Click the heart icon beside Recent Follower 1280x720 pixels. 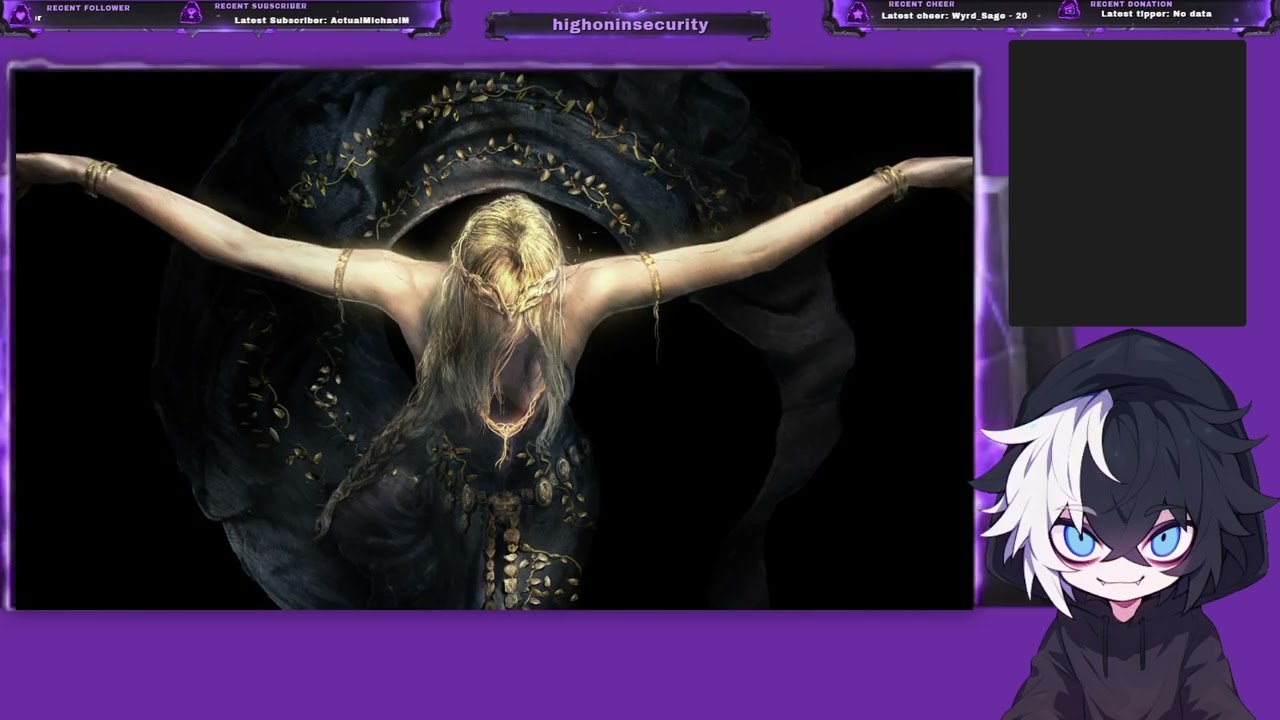point(20,14)
